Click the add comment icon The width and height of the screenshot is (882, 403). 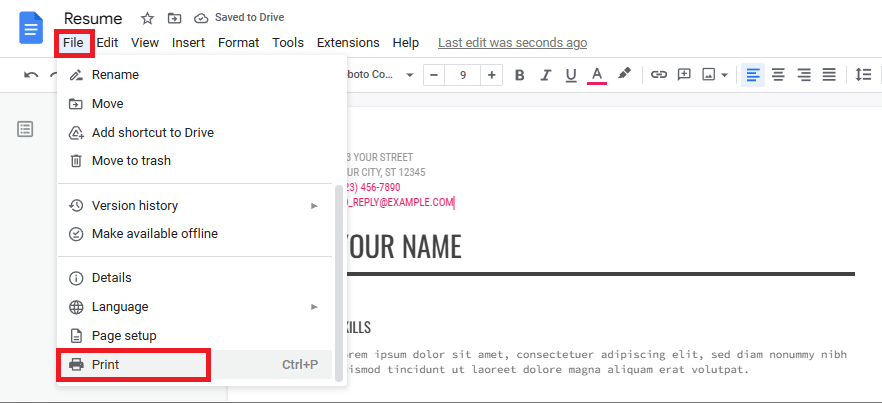click(685, 75)
